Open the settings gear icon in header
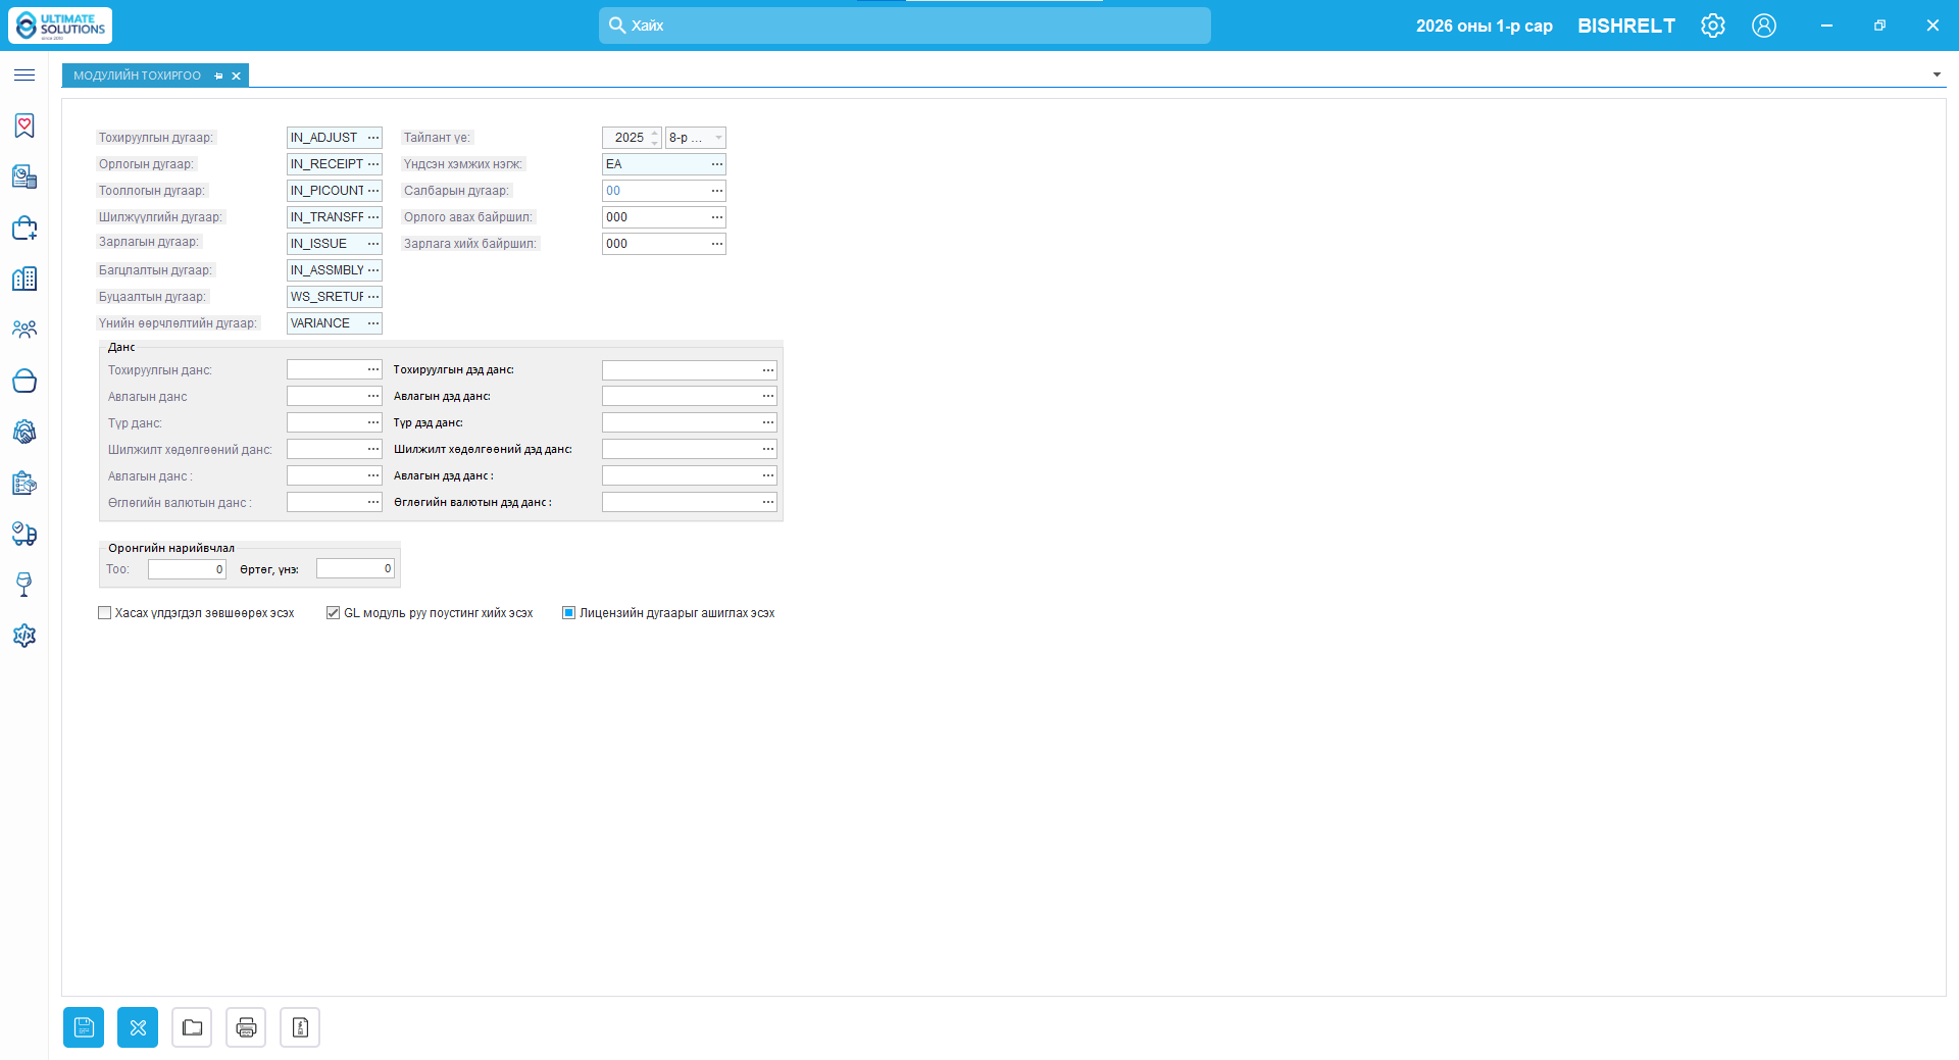Viewport: 1959px width, 1060px height. [x=1713, y=25]
